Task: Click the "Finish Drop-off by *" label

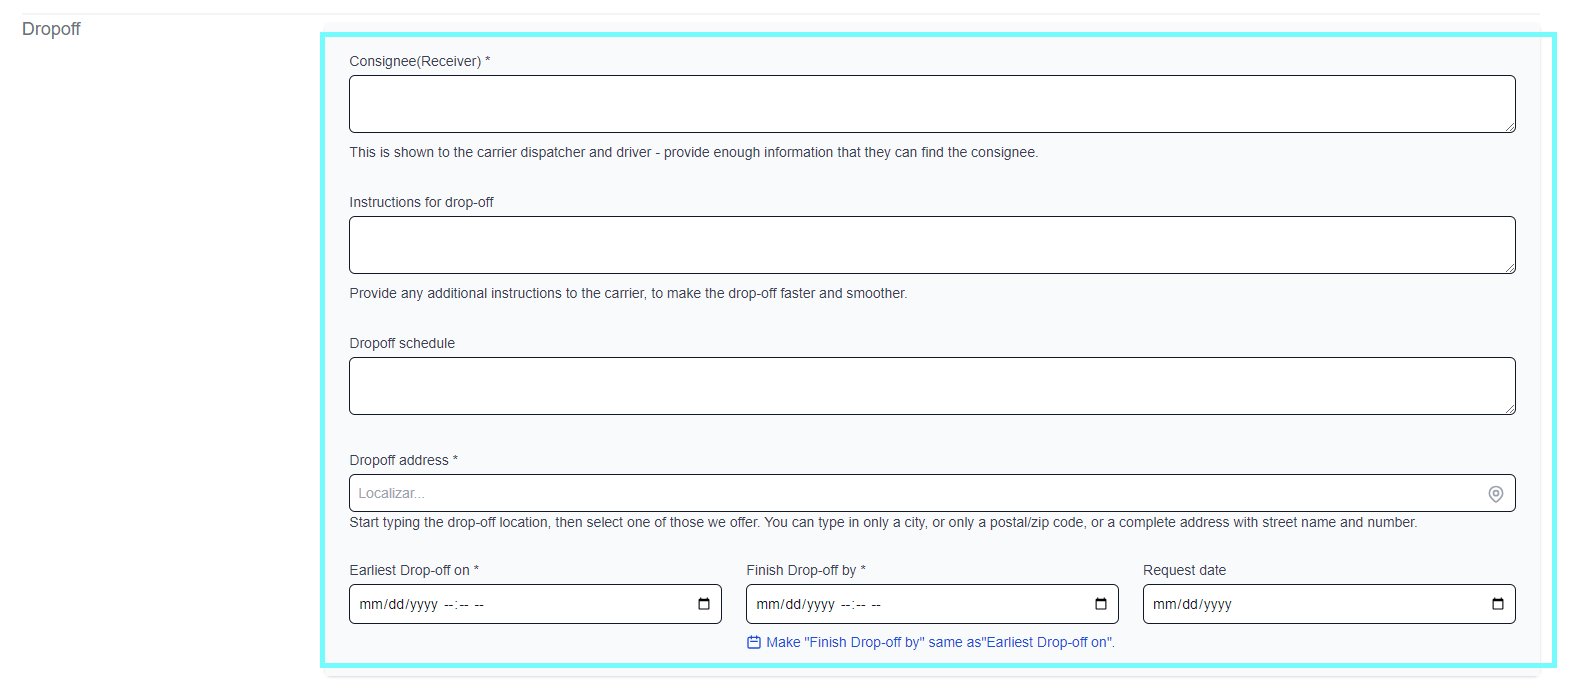Action: (x=806, y=570)
